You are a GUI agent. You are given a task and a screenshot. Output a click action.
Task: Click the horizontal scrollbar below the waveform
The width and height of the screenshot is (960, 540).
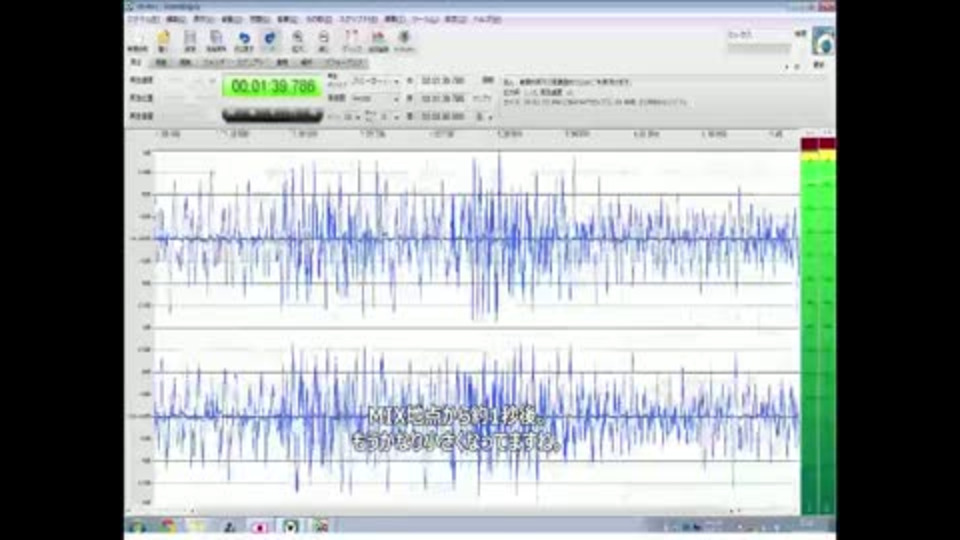click(x=463, y=511)
